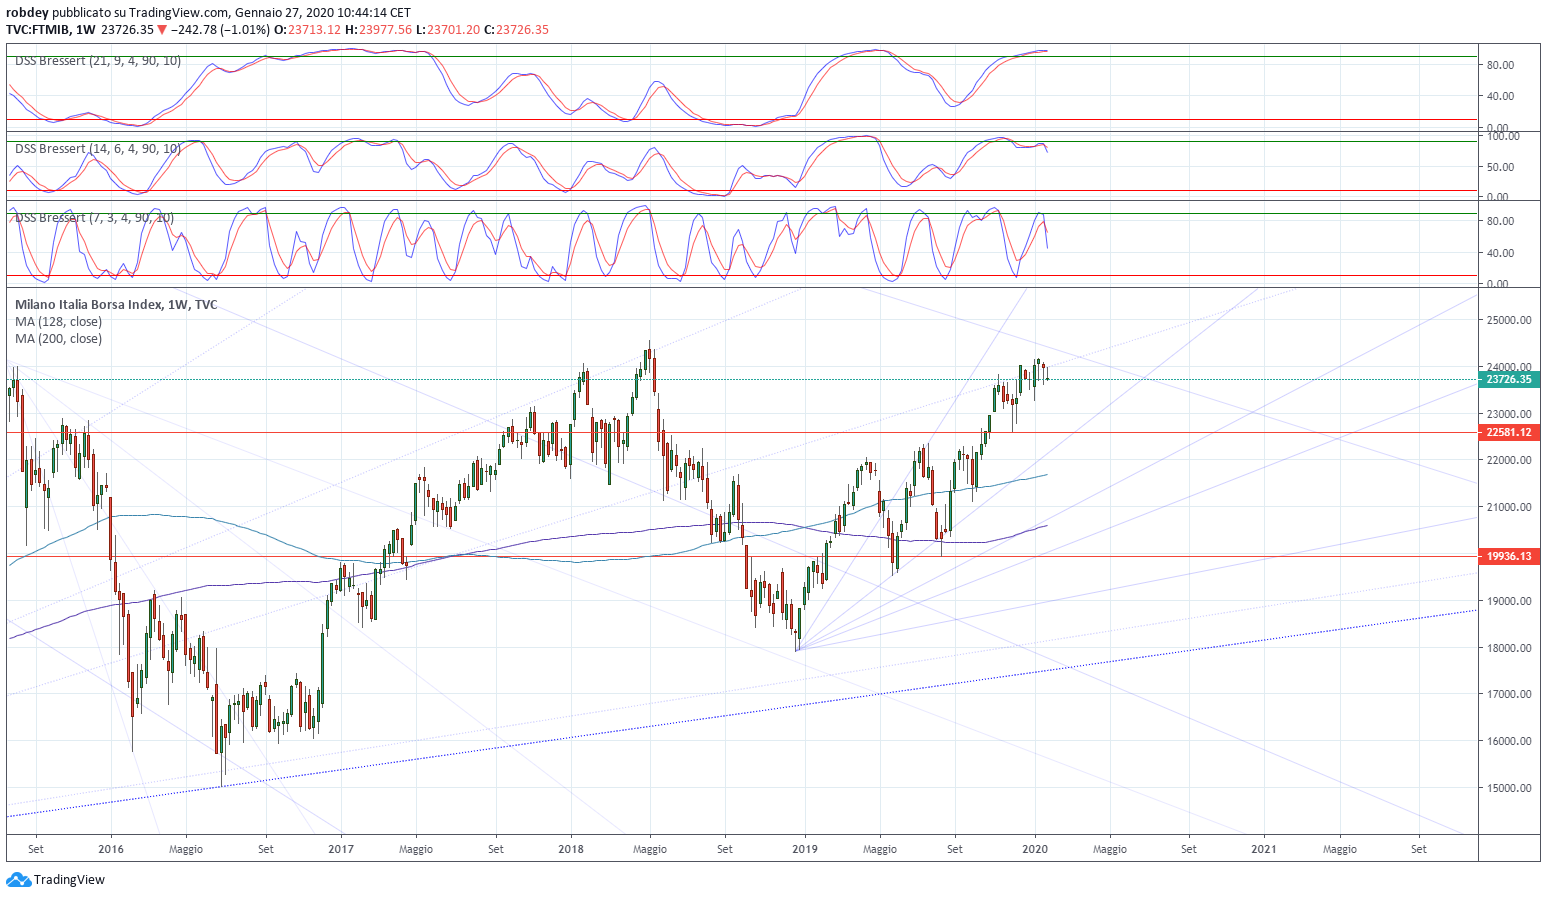Select the DSS Bressert (14, 6, 4, 90, 10) label
The height and width of the screenshot is (898, 1547).
(98, 149)
